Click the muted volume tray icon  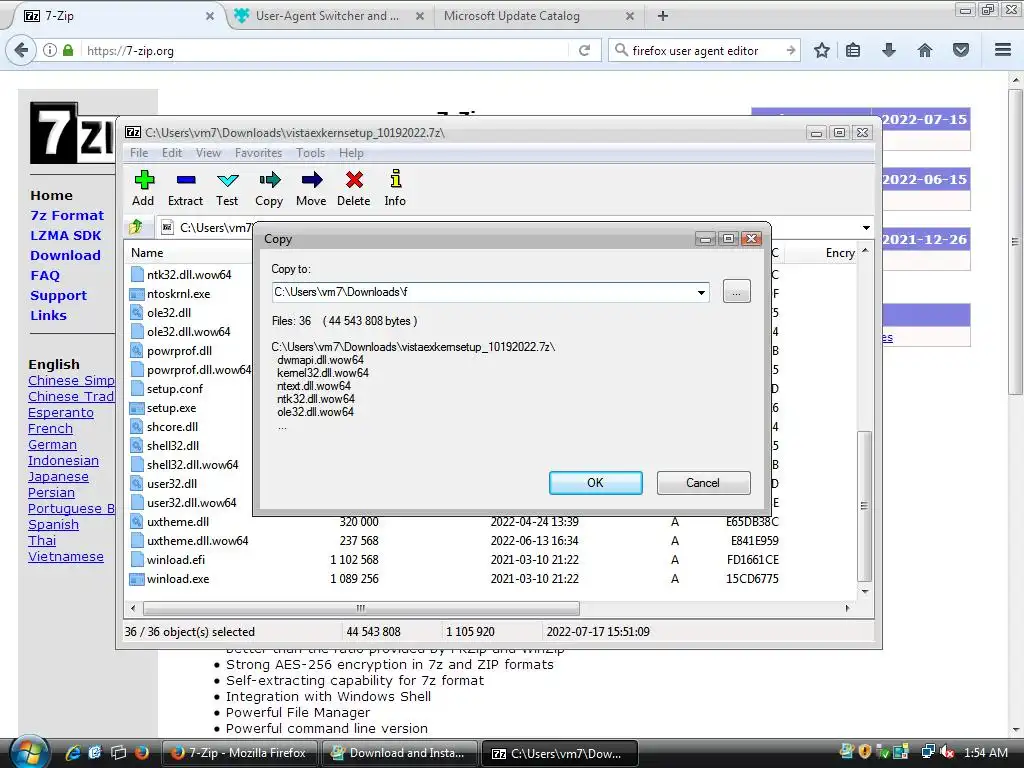coord(947,752)
